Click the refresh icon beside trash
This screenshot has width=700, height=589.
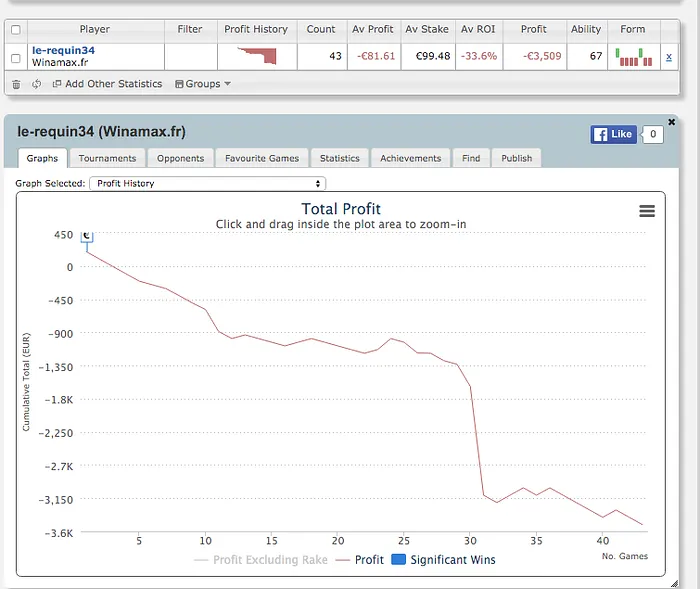[36, 84]
